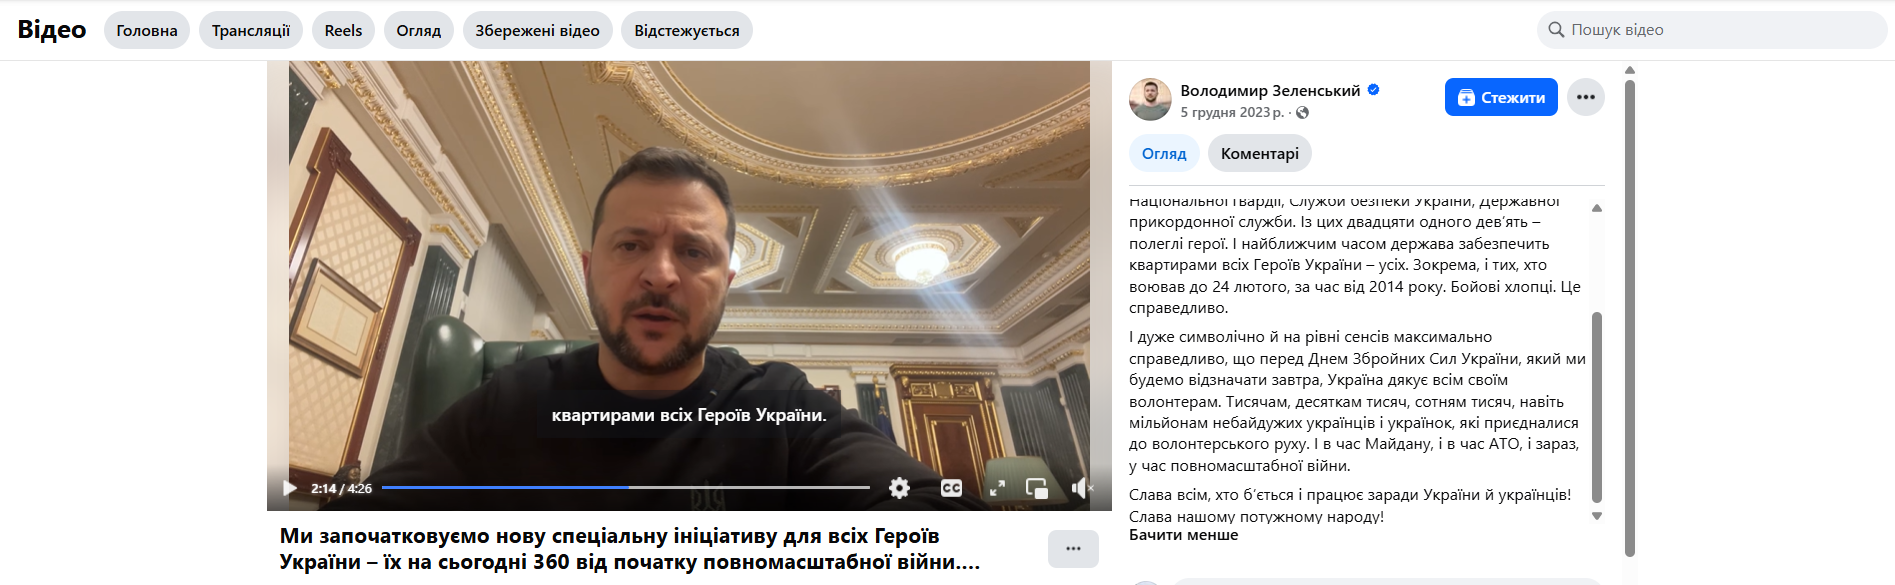This screenshot has height=585, width=1895.
Task: Click the Пошук відео search field
Action: pyautogui.click(x=1711, y=30)
